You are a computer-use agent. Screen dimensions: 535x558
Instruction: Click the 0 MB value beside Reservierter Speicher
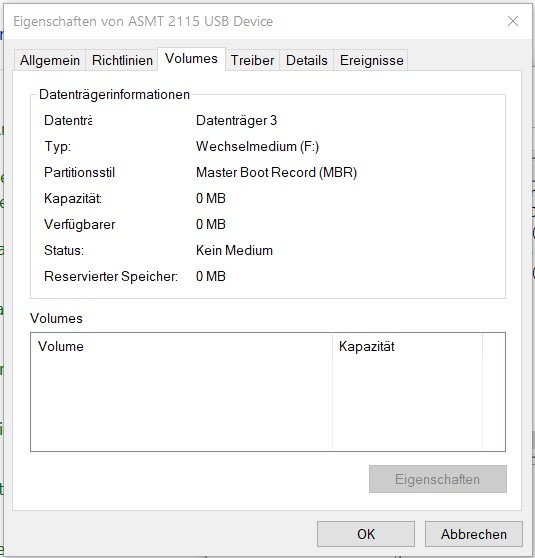click(211, 277)
